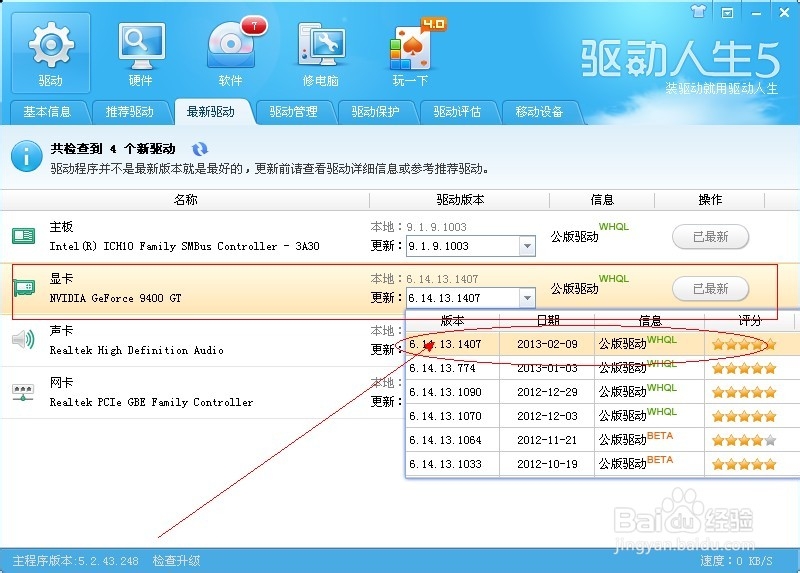
Task: Click the 操作 column header
Action: pyautogui.click(x=710, y=200)
